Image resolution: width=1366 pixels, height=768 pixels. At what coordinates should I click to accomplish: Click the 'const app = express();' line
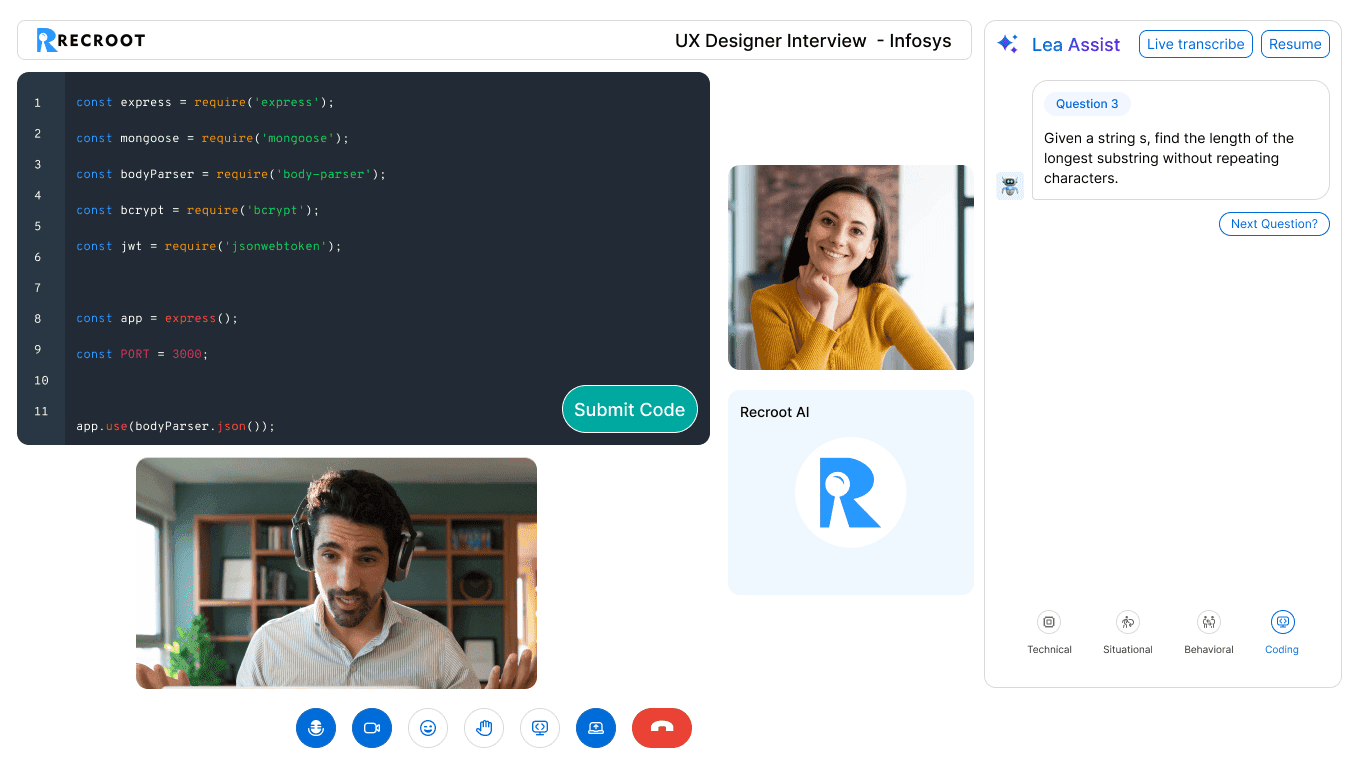(157, 318)
